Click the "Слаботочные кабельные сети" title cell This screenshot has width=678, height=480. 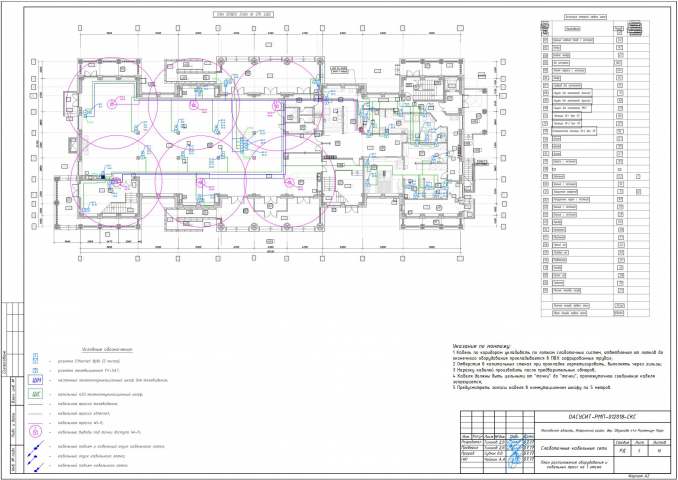point(573,448)
